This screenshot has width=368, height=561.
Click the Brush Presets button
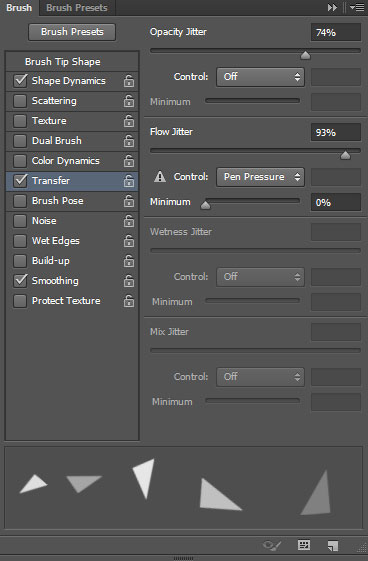[72, 32]
